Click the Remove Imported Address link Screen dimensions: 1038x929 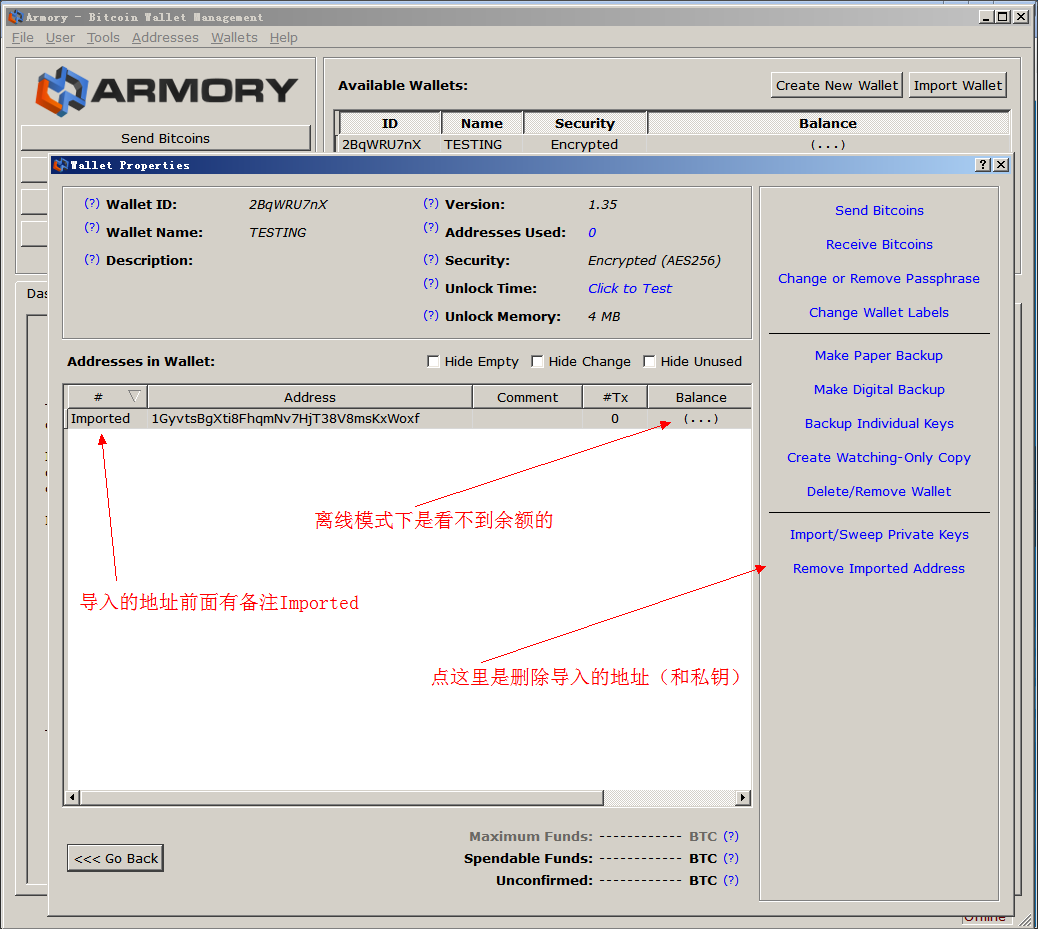tap(878, 569)
